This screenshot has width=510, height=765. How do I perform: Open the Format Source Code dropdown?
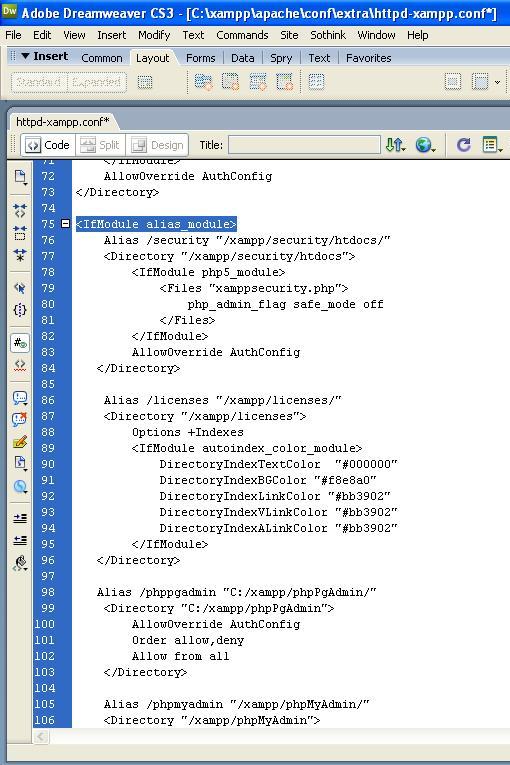20,563
